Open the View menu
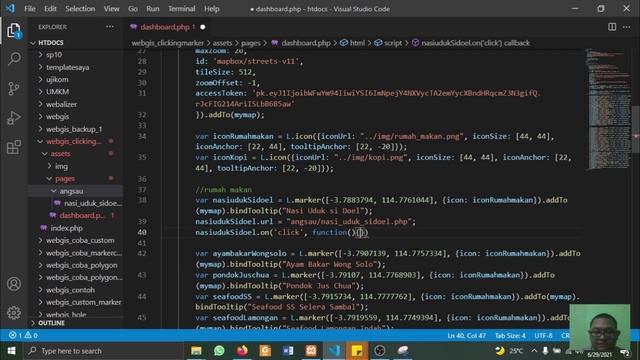Image resolution: width=640 pixels, height=360 pixels. pos(111,9)
